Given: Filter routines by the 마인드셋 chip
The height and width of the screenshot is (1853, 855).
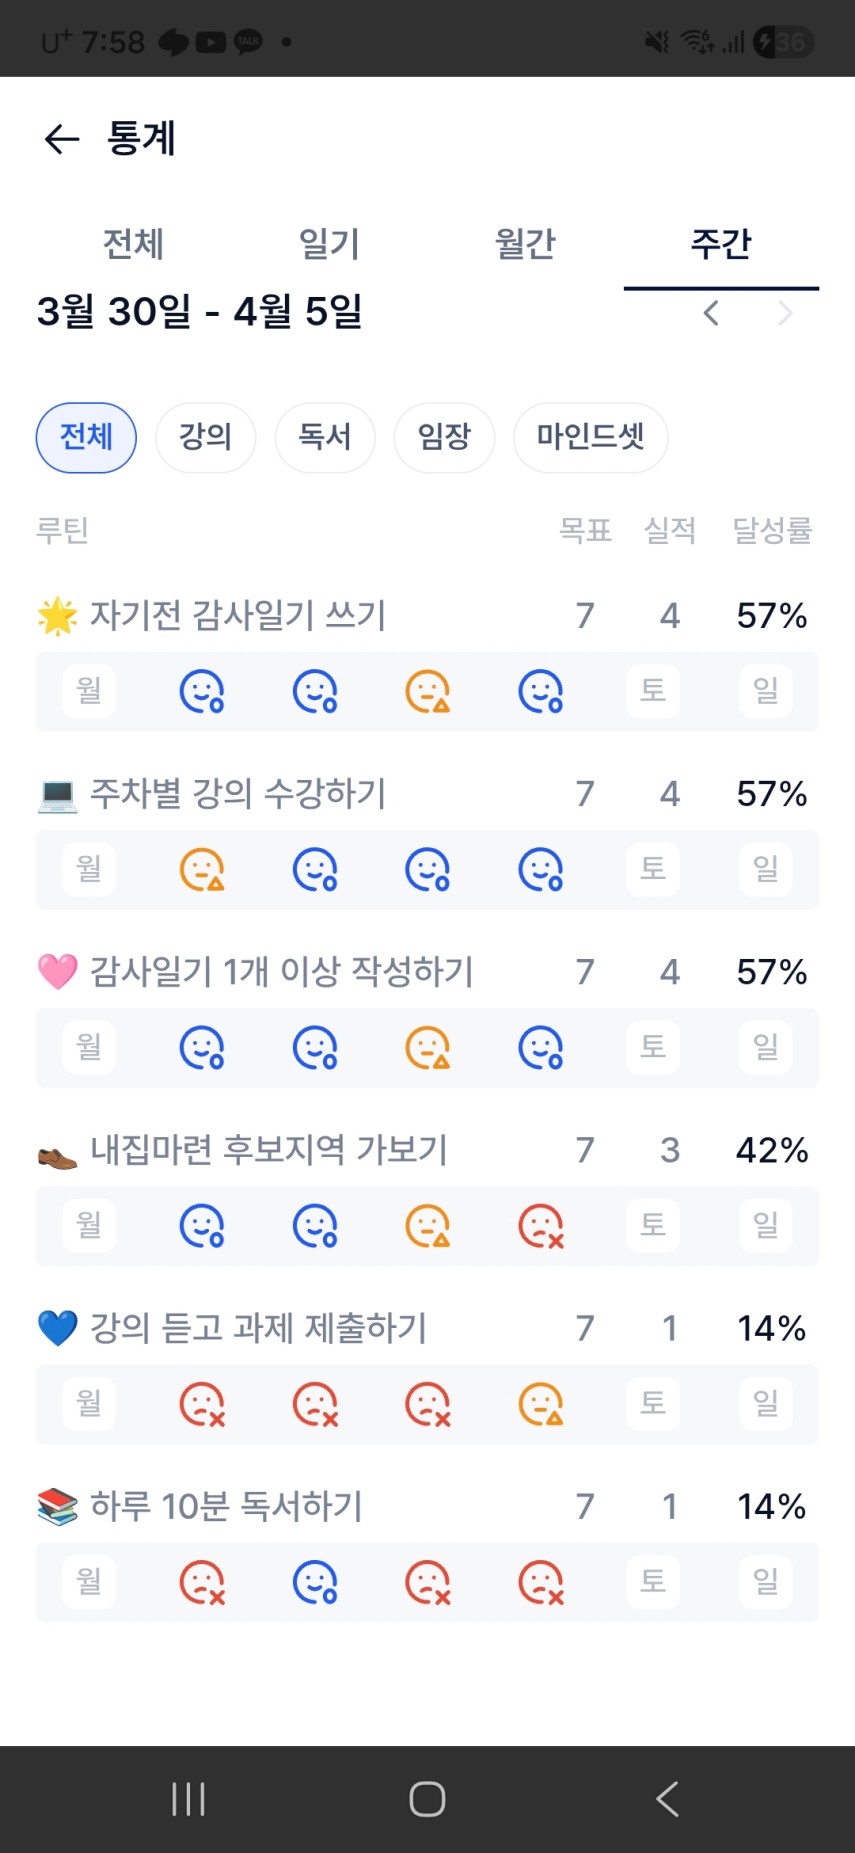Looking at the screenshot, I should tap(590, 437).
